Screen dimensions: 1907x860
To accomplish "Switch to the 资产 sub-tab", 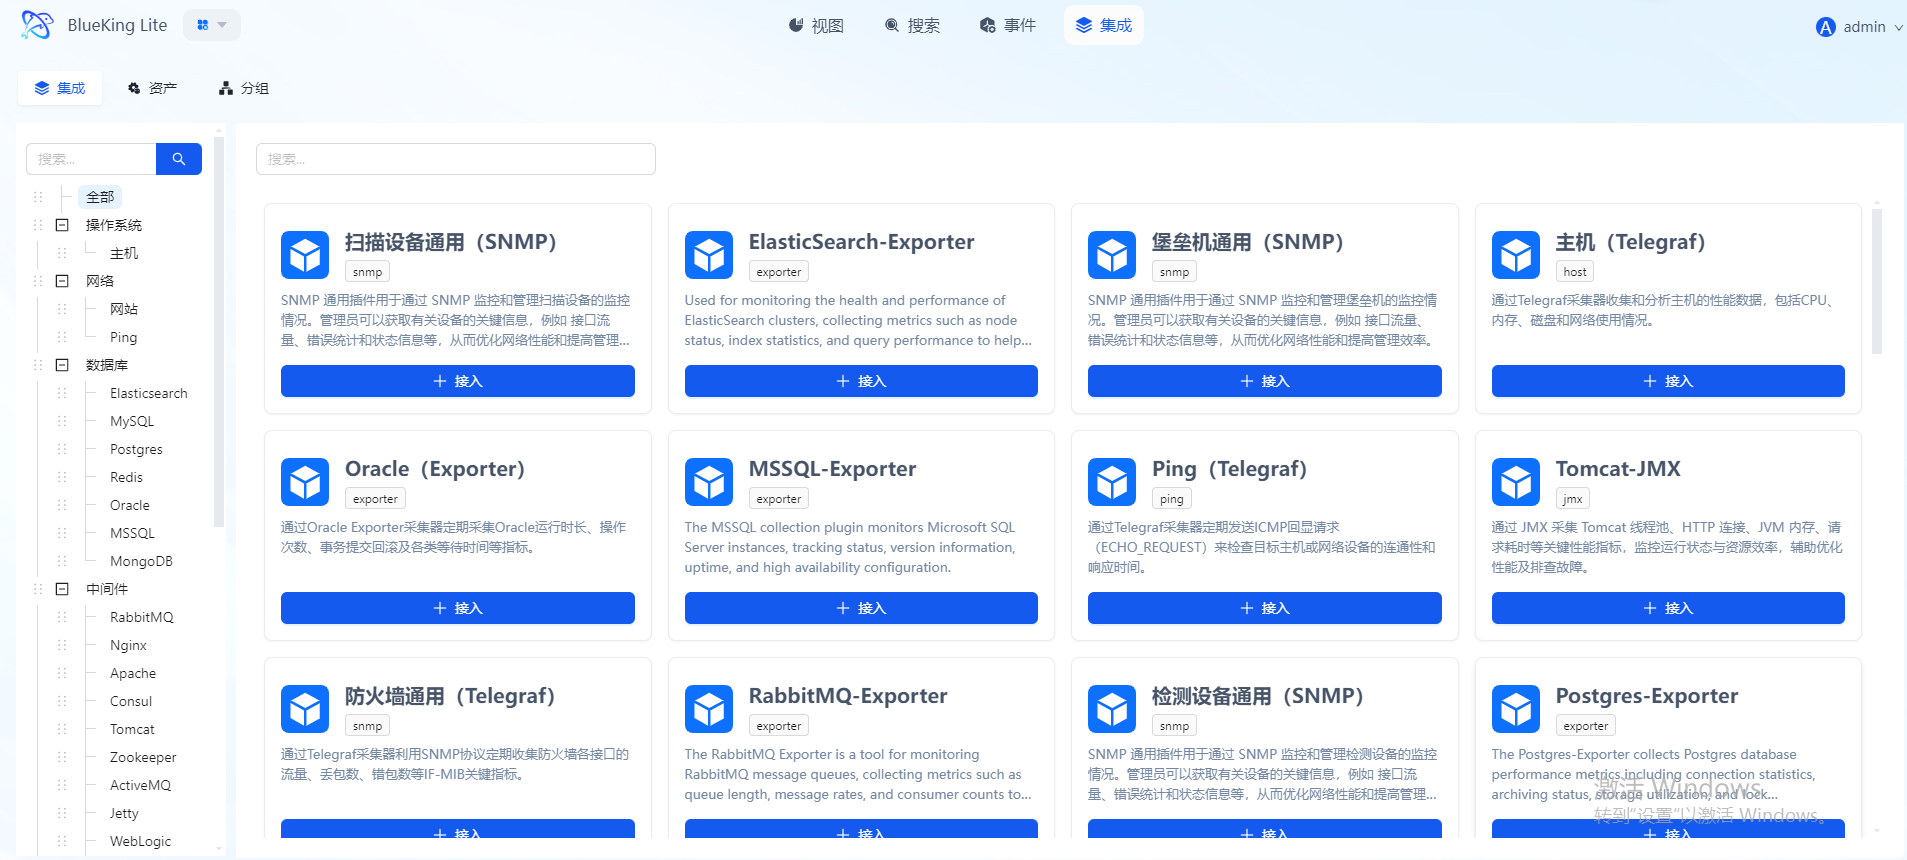I will tap(152, 88).
